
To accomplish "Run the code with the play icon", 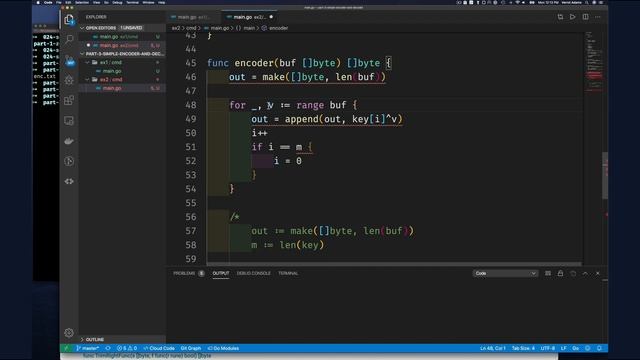I will (x=573, y=17).
